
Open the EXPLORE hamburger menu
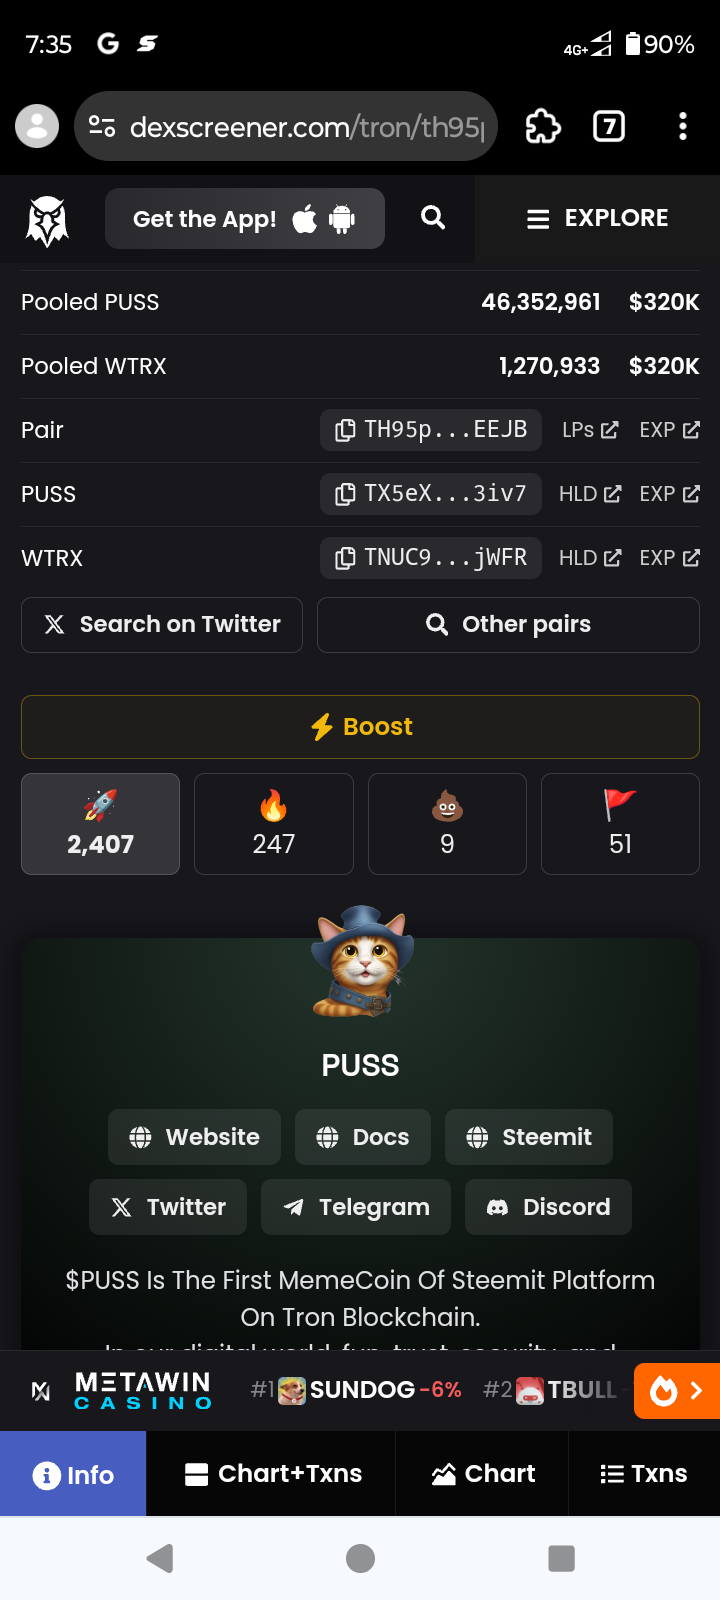(597, 219)
